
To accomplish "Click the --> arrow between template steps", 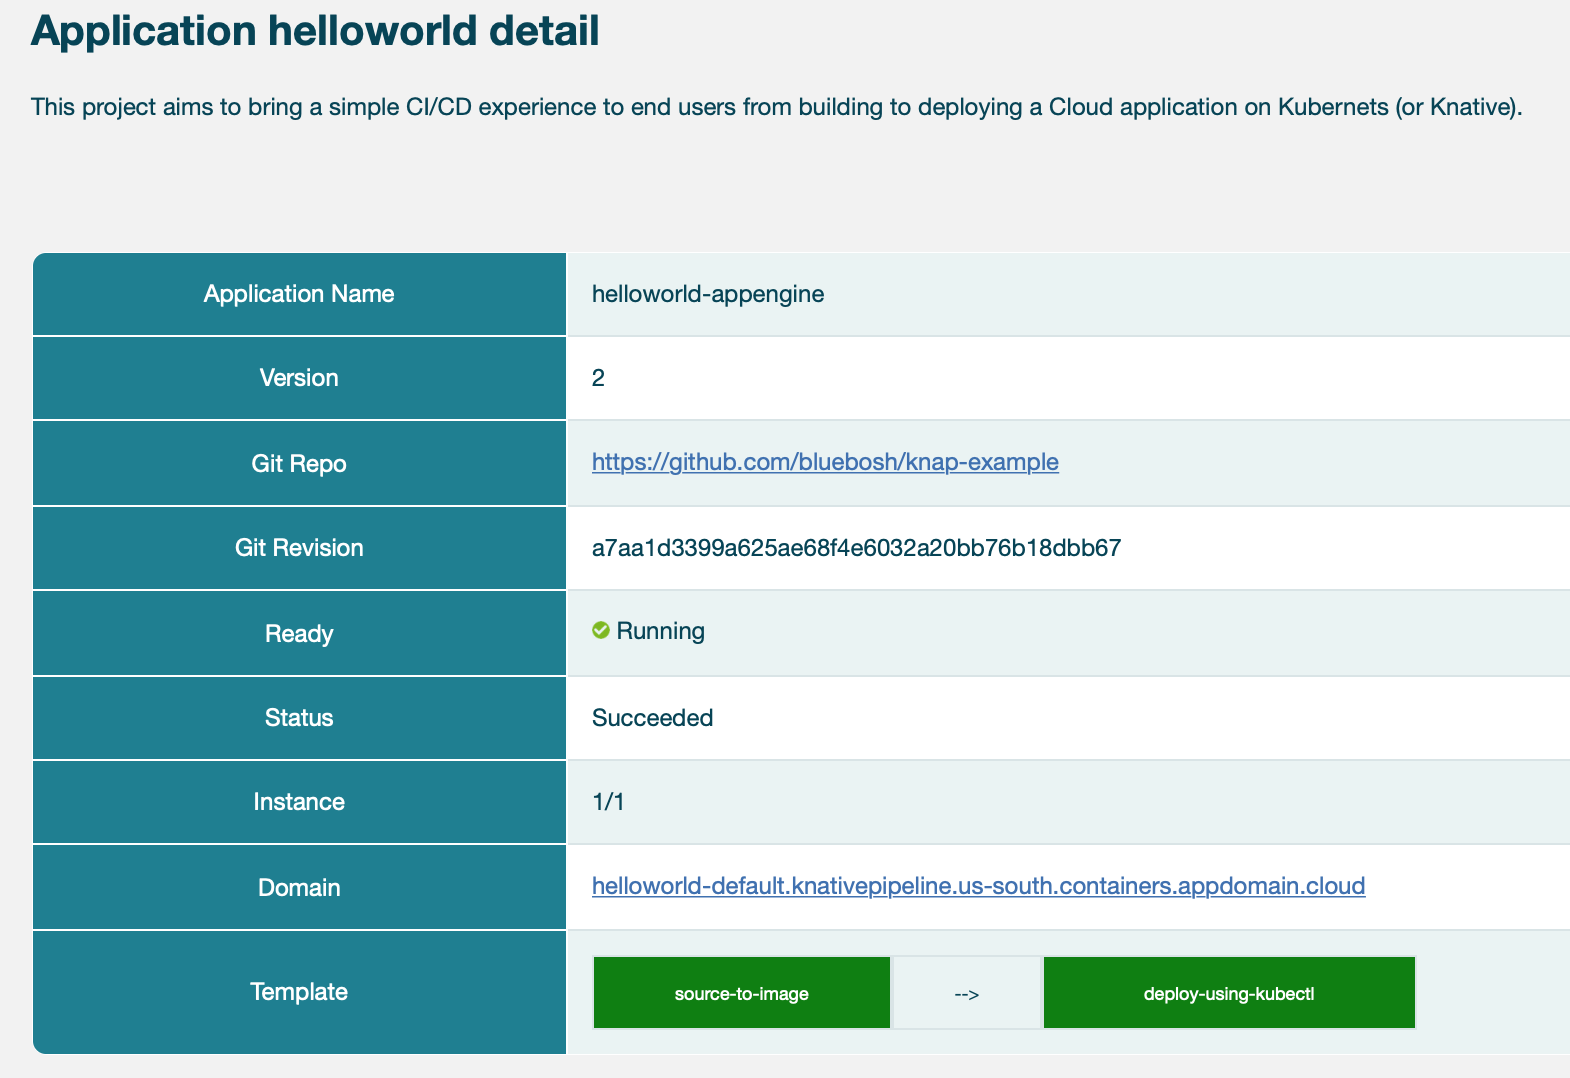I will (x=967, y=994).
